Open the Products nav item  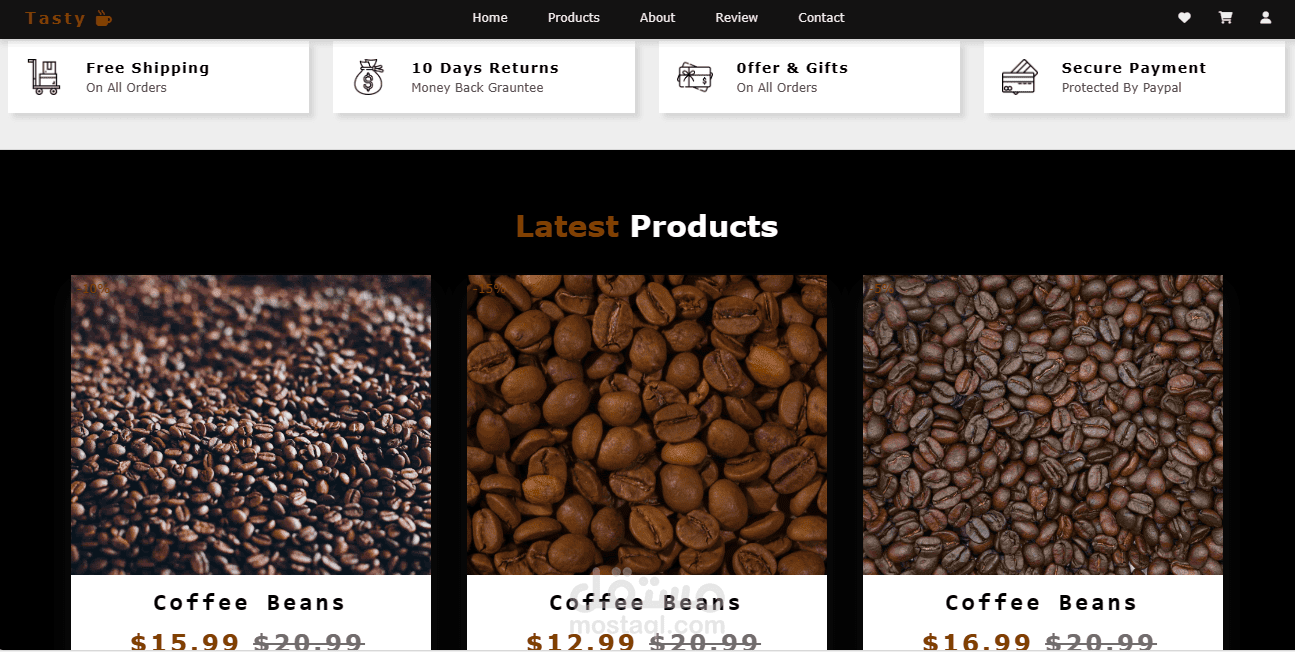[x=574, y=18]
